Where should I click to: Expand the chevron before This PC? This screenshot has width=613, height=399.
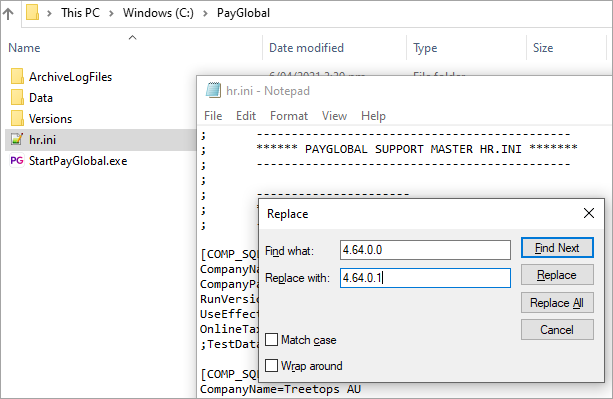[x=49, y=13]
